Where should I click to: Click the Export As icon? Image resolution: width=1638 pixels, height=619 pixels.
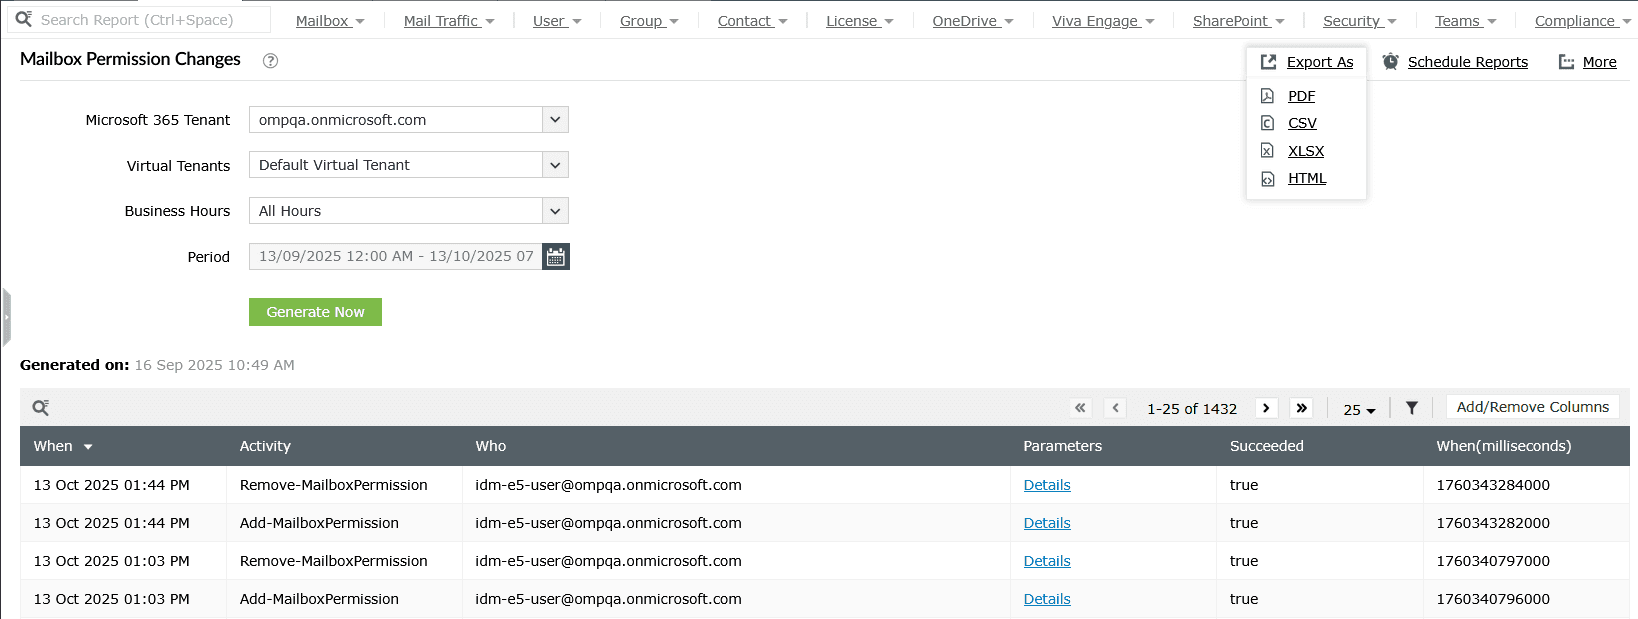pyautogui.click(x=1268, y=62)
